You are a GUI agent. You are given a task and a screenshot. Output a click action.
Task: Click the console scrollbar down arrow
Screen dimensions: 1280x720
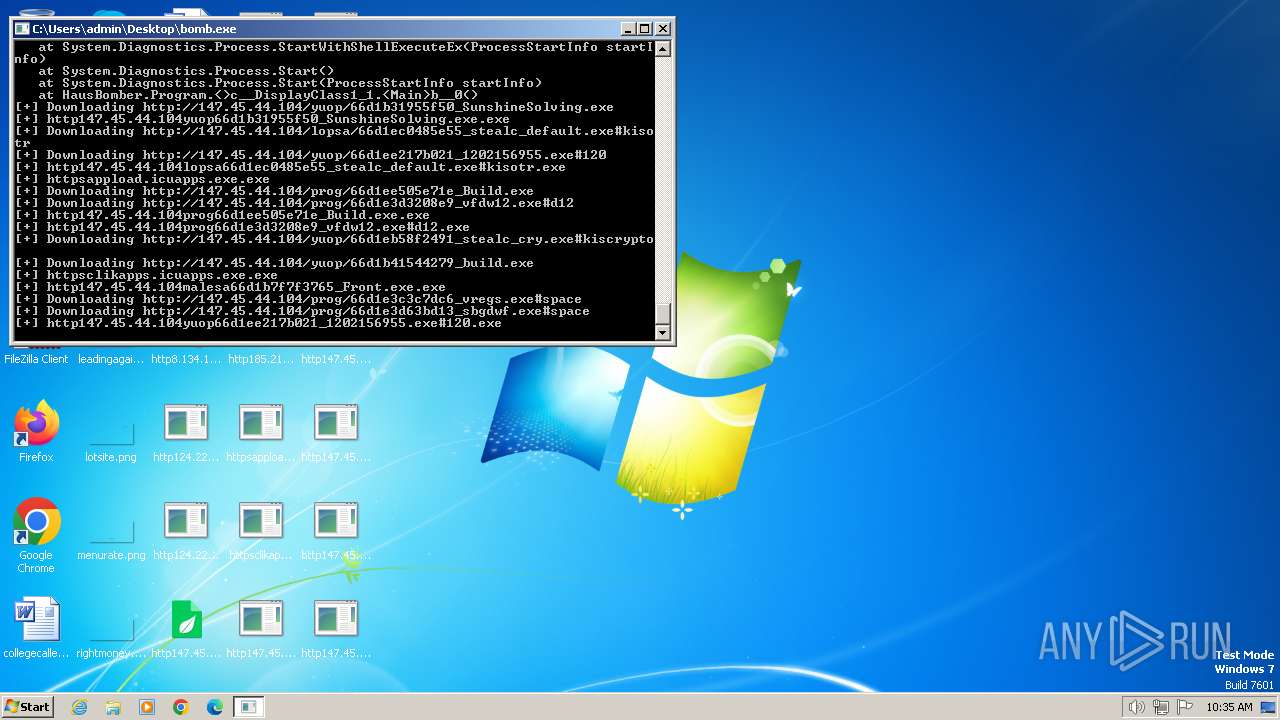[x=662, y=332]
